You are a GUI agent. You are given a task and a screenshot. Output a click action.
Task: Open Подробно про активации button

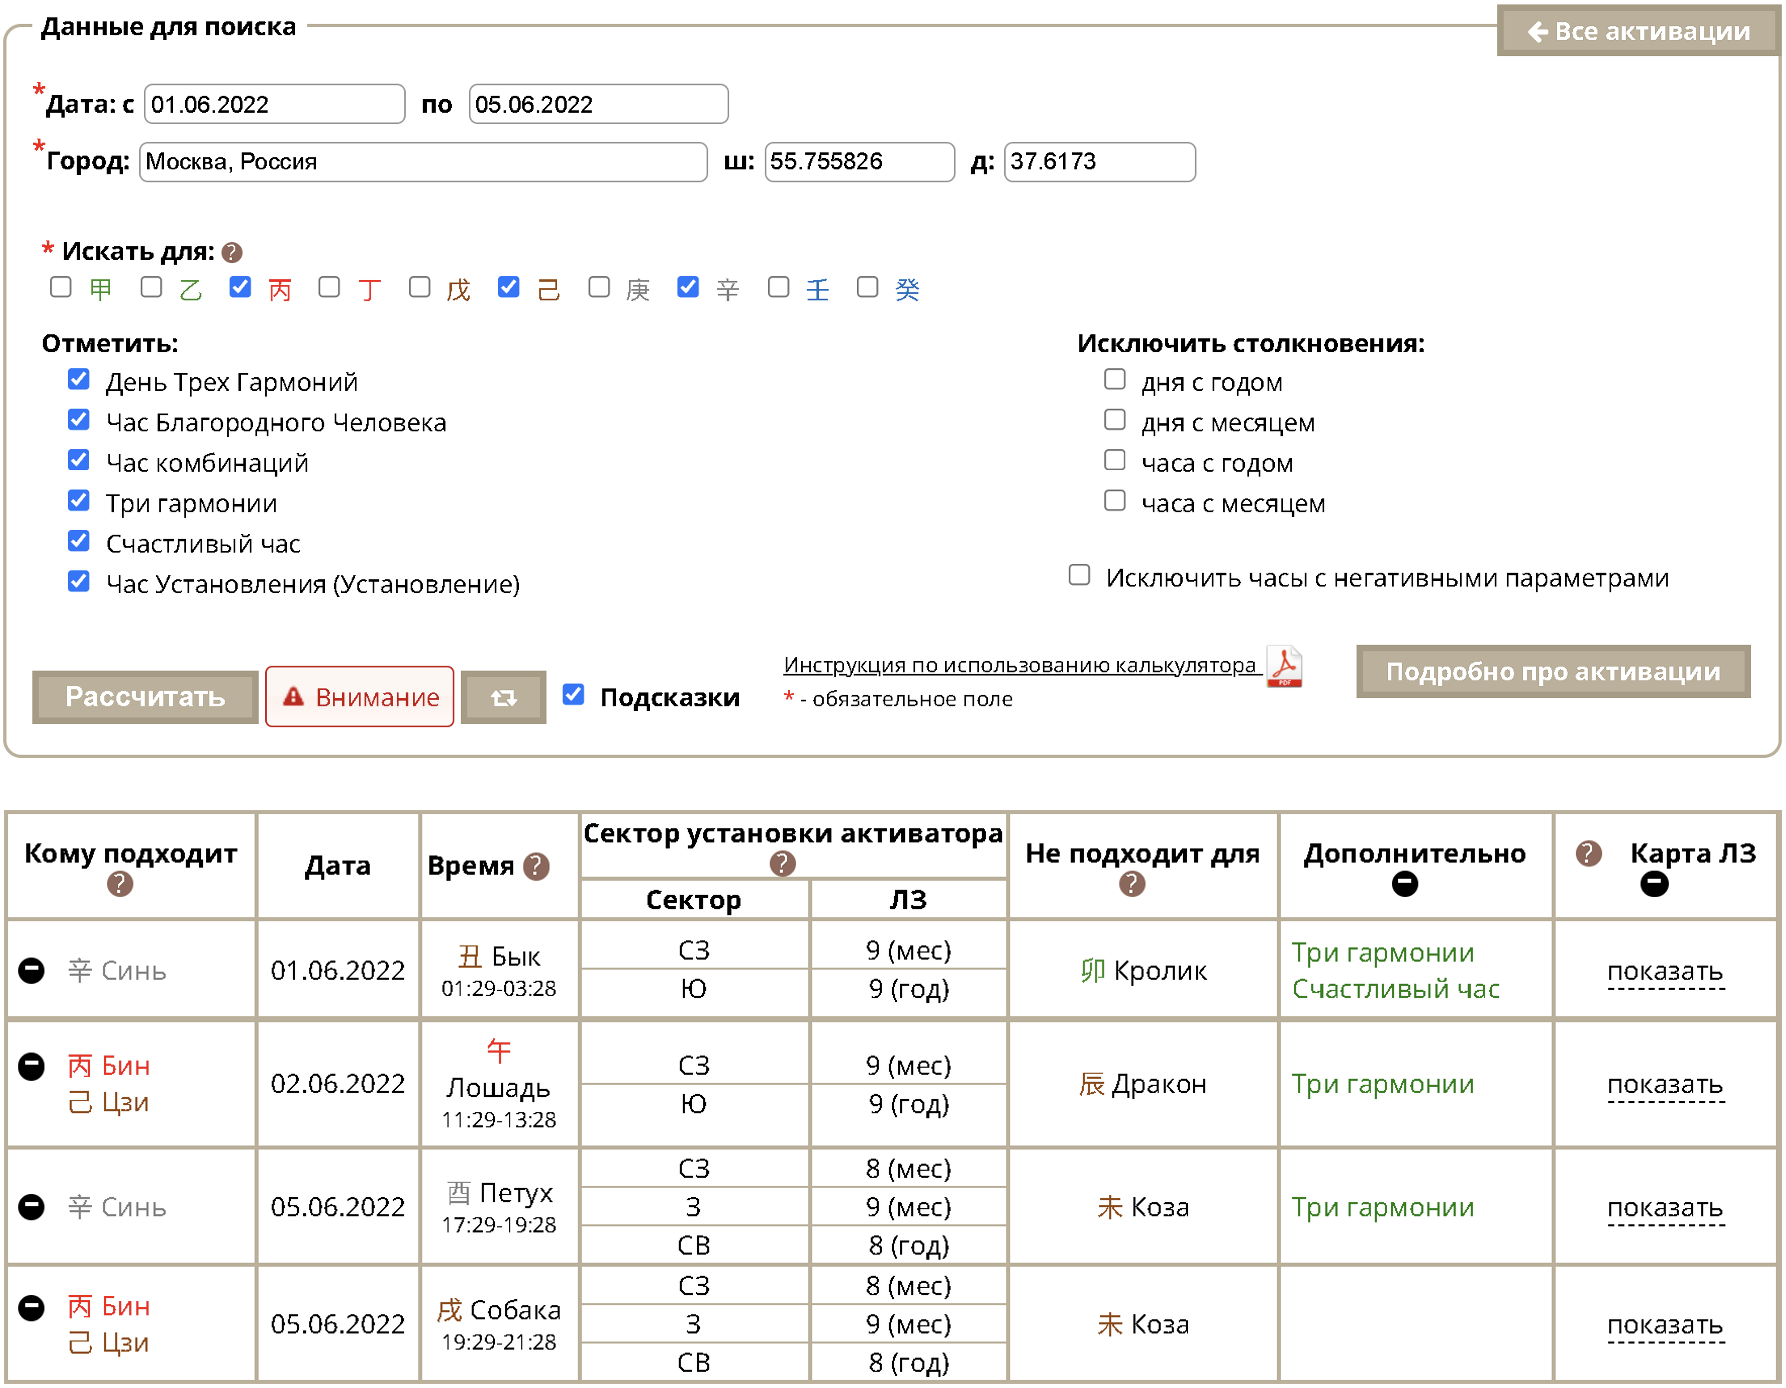tap(1553, 671)
